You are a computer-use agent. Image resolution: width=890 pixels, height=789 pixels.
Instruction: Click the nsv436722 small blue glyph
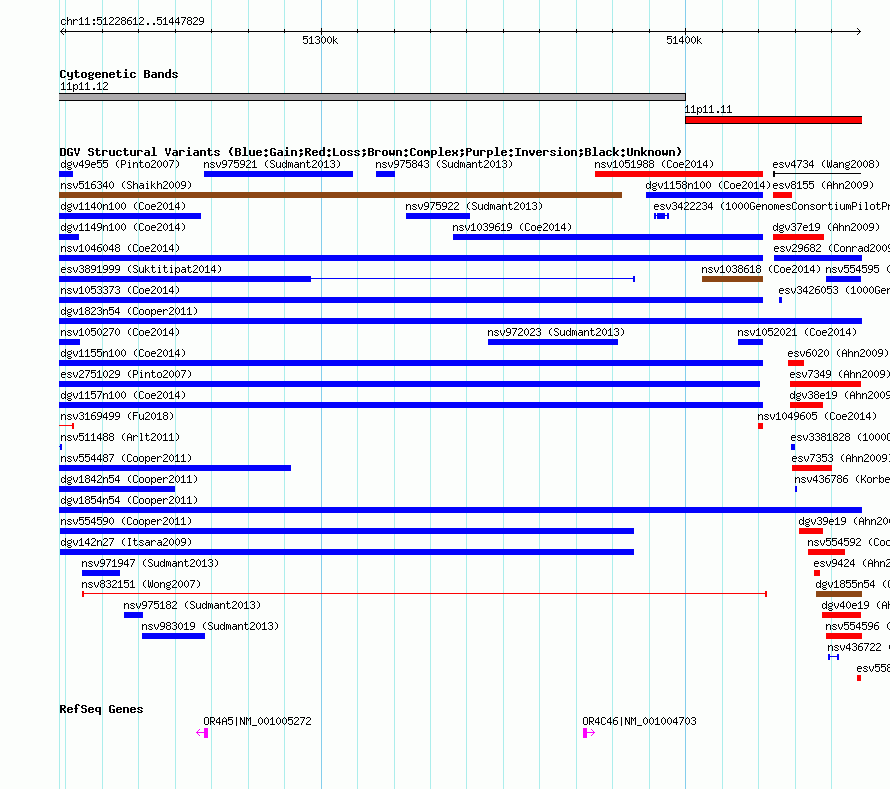coord(833,657)
